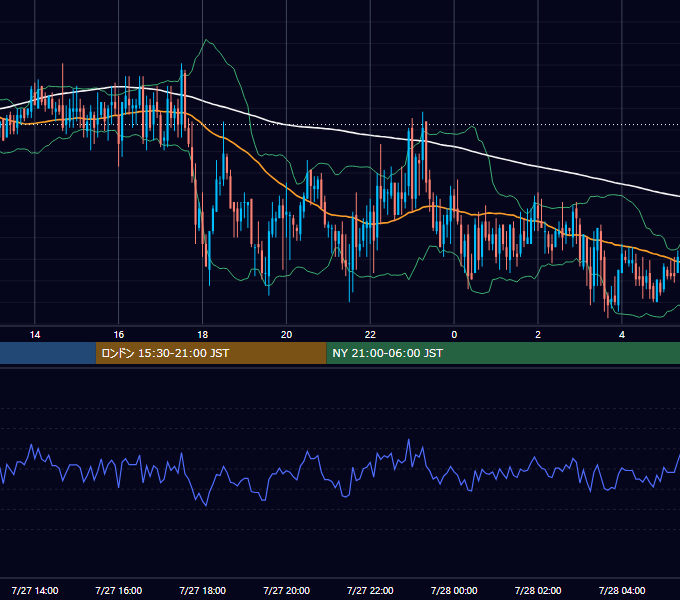The height and width of the screenshot is (600, 680).
Task: Click hour label 2 on price chart axis
Action: pos(538,335)
